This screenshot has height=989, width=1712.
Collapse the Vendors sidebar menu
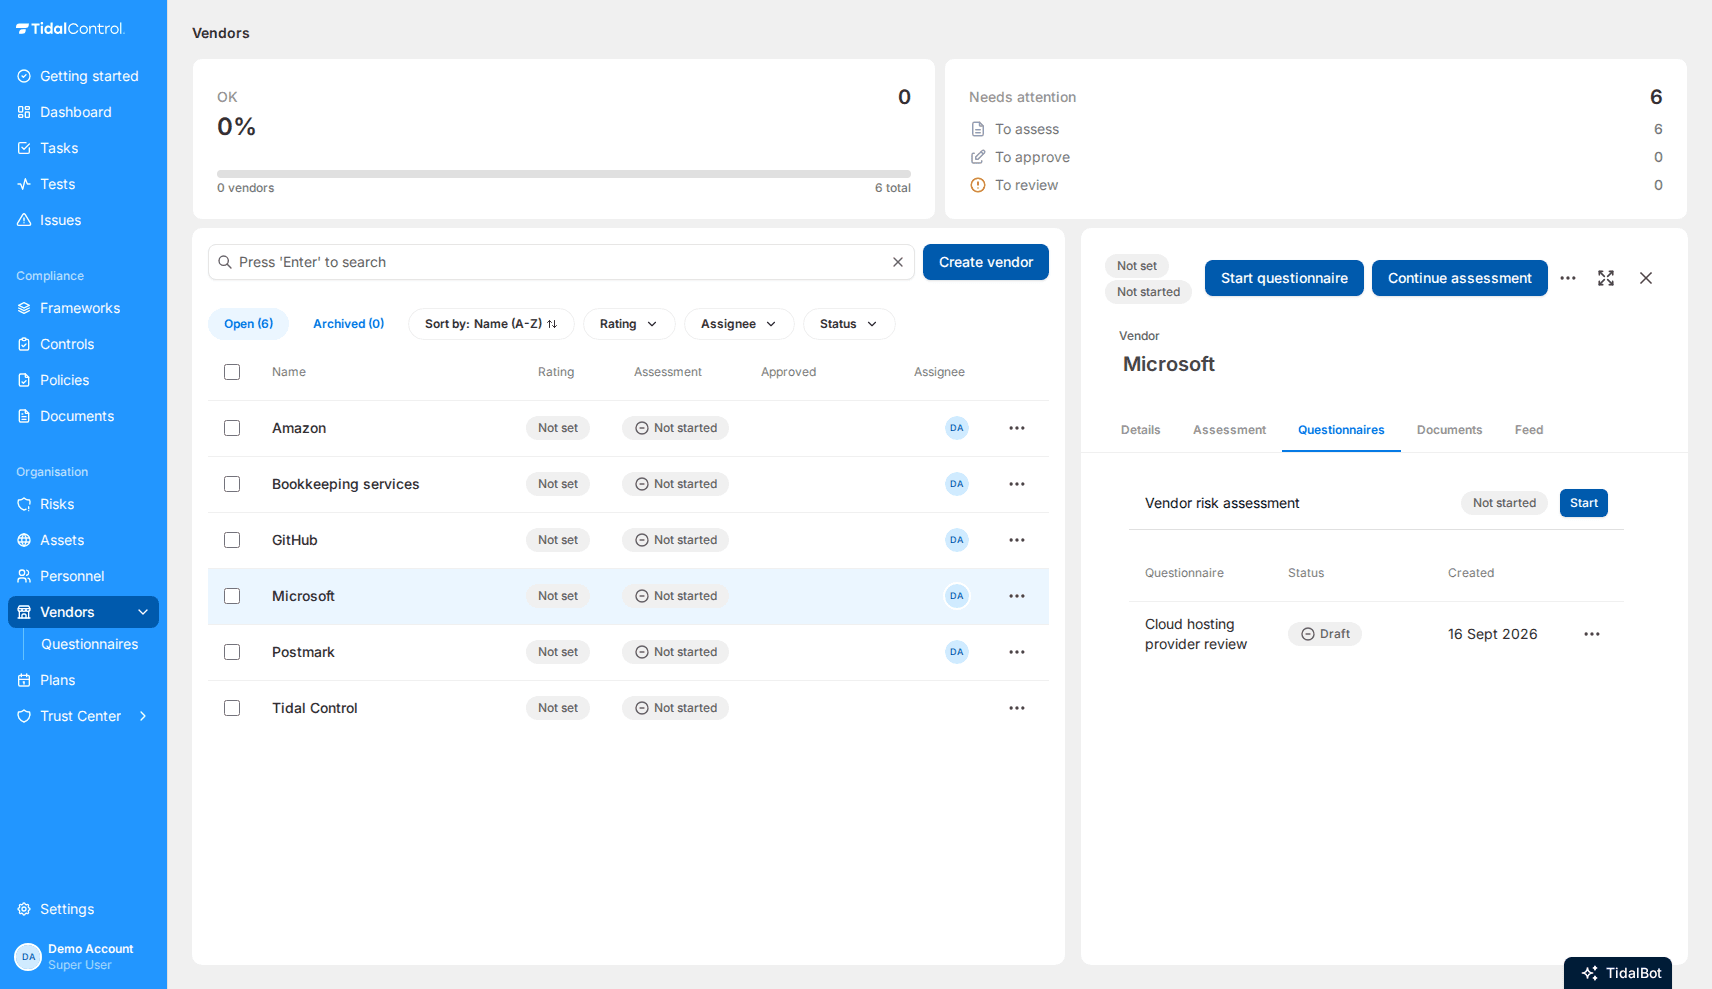143,612
